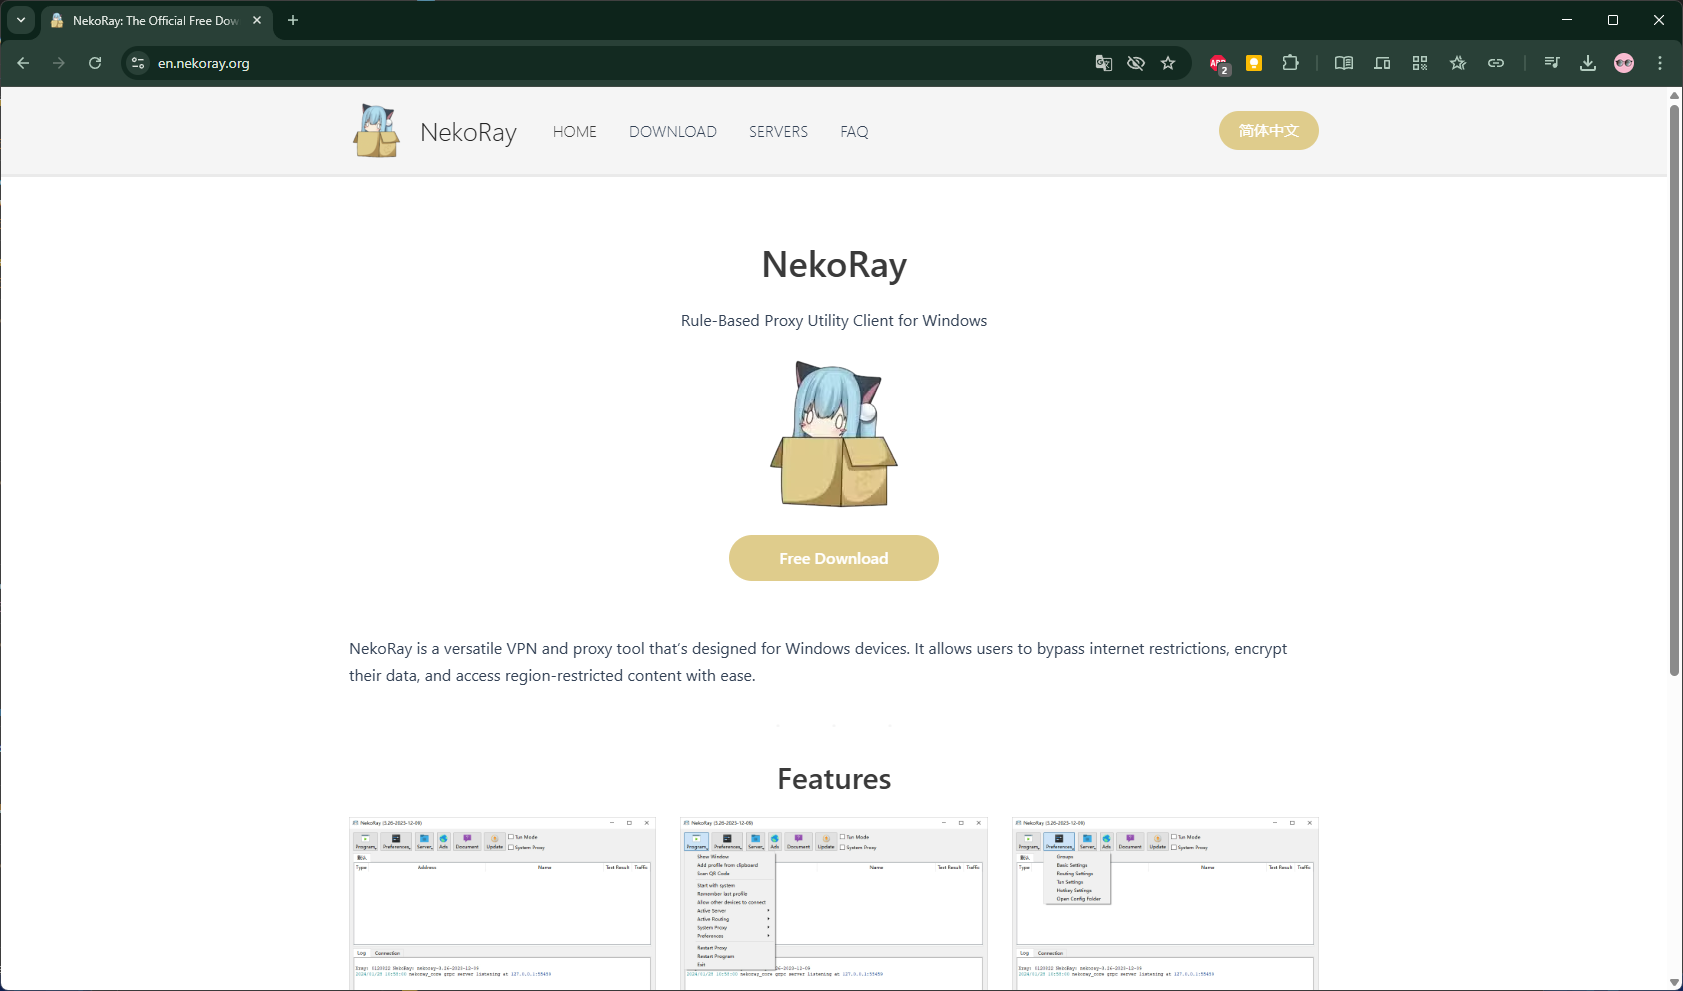Image resolution: width=1683 pixels, height=991 pixels.
Task: Open the SERVERS menu item
Action: (778, 132)
